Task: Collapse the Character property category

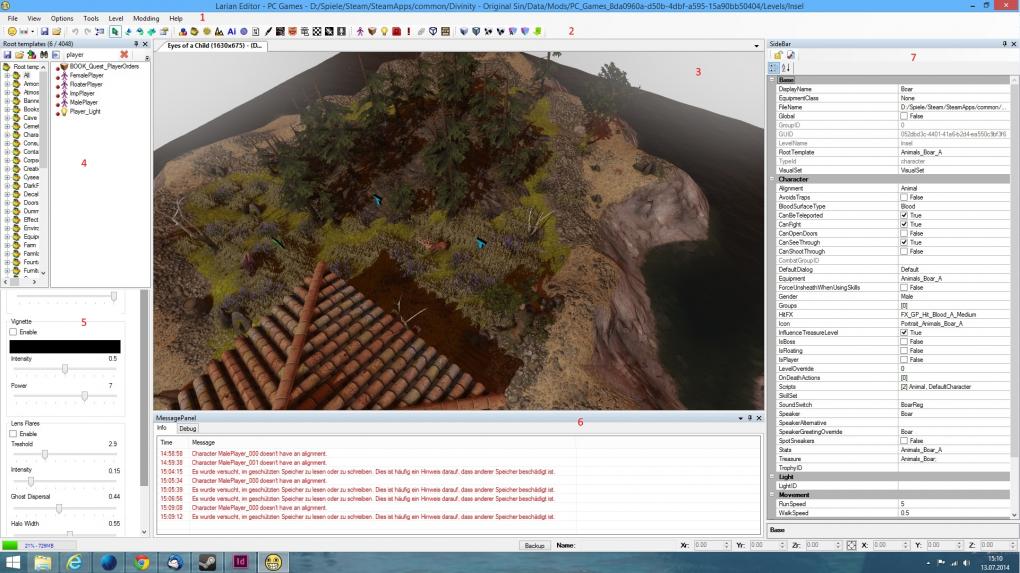Action: [x=772, y=179]
